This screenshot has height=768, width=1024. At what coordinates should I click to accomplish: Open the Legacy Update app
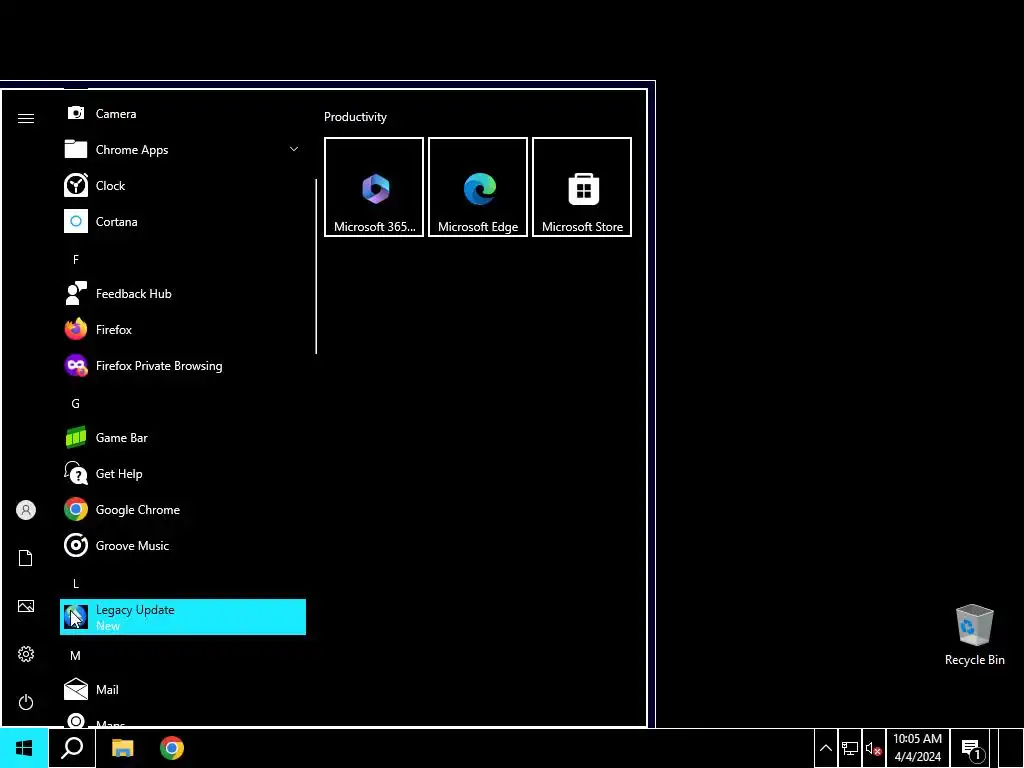pos(183,617)
